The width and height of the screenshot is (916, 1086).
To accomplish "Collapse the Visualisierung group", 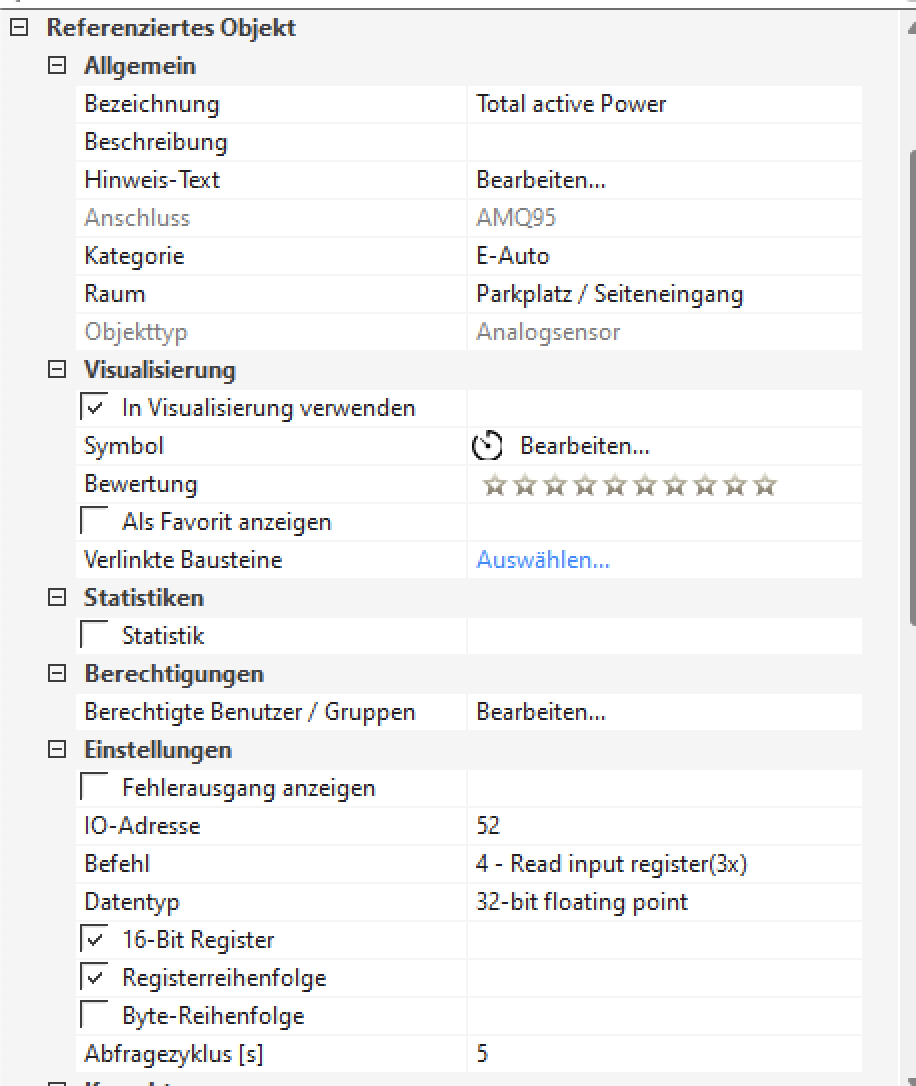I will tap(57, 370).
